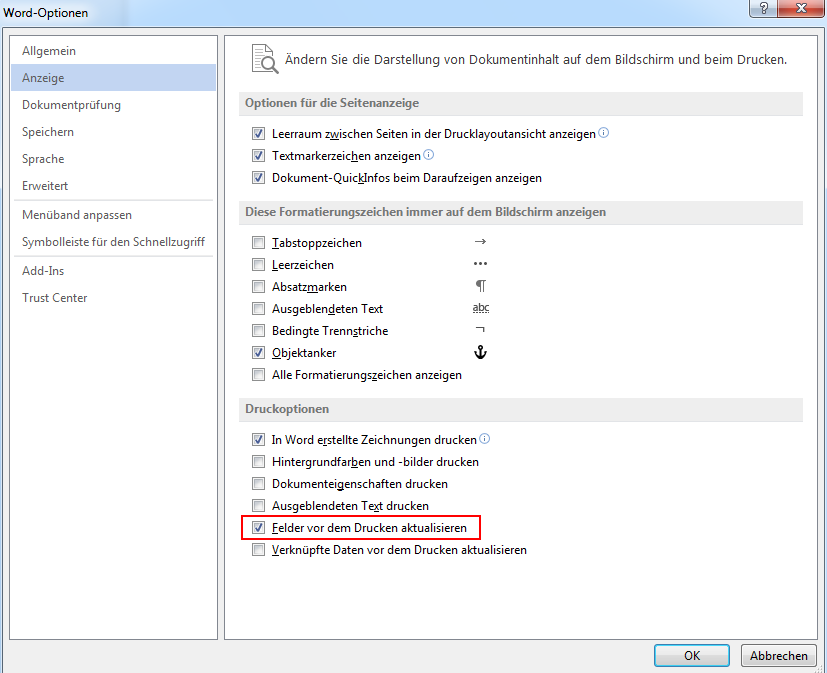Confirm with the OK button

[692, 656]
